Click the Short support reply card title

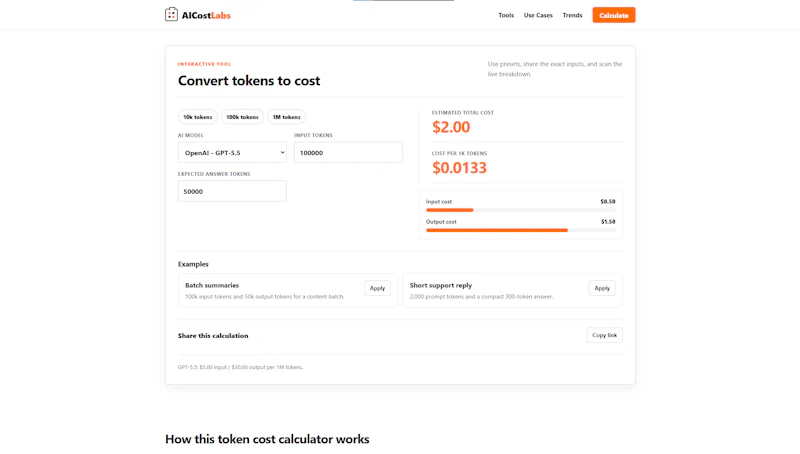click(x=440, y=285)
